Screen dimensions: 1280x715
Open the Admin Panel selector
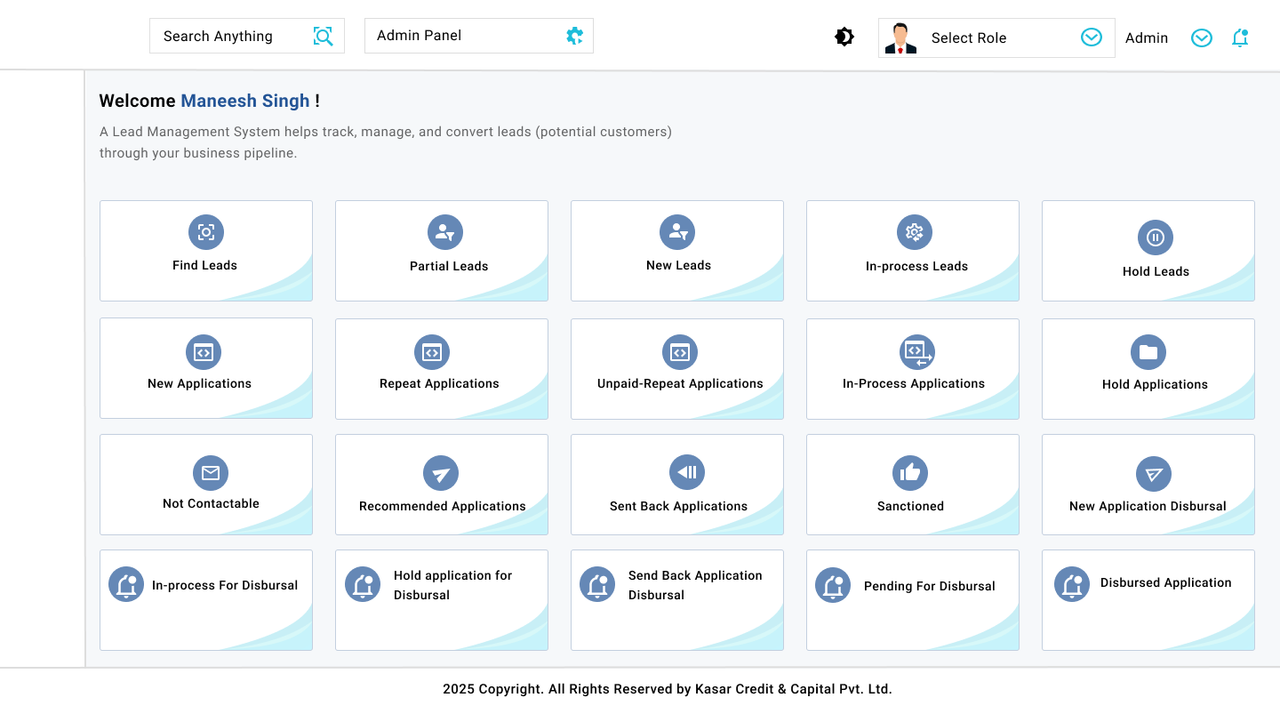click(478, 34)
